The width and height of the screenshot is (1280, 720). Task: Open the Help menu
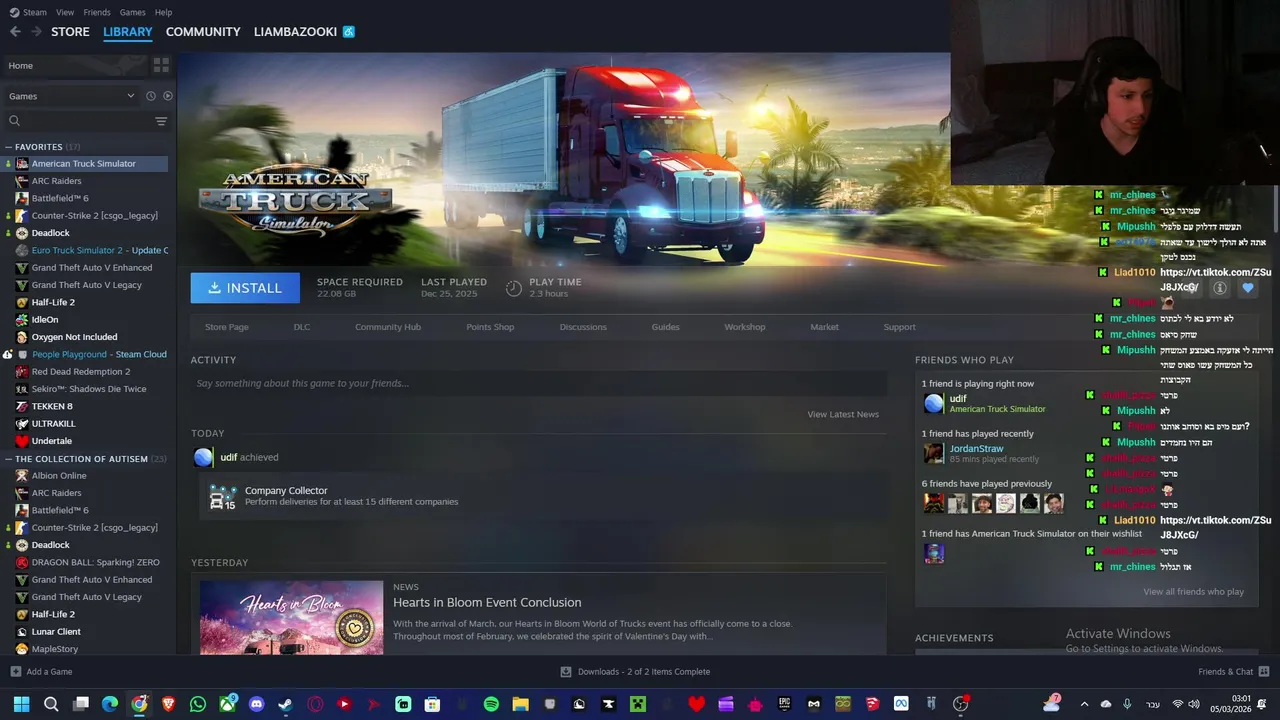(163, 12)
